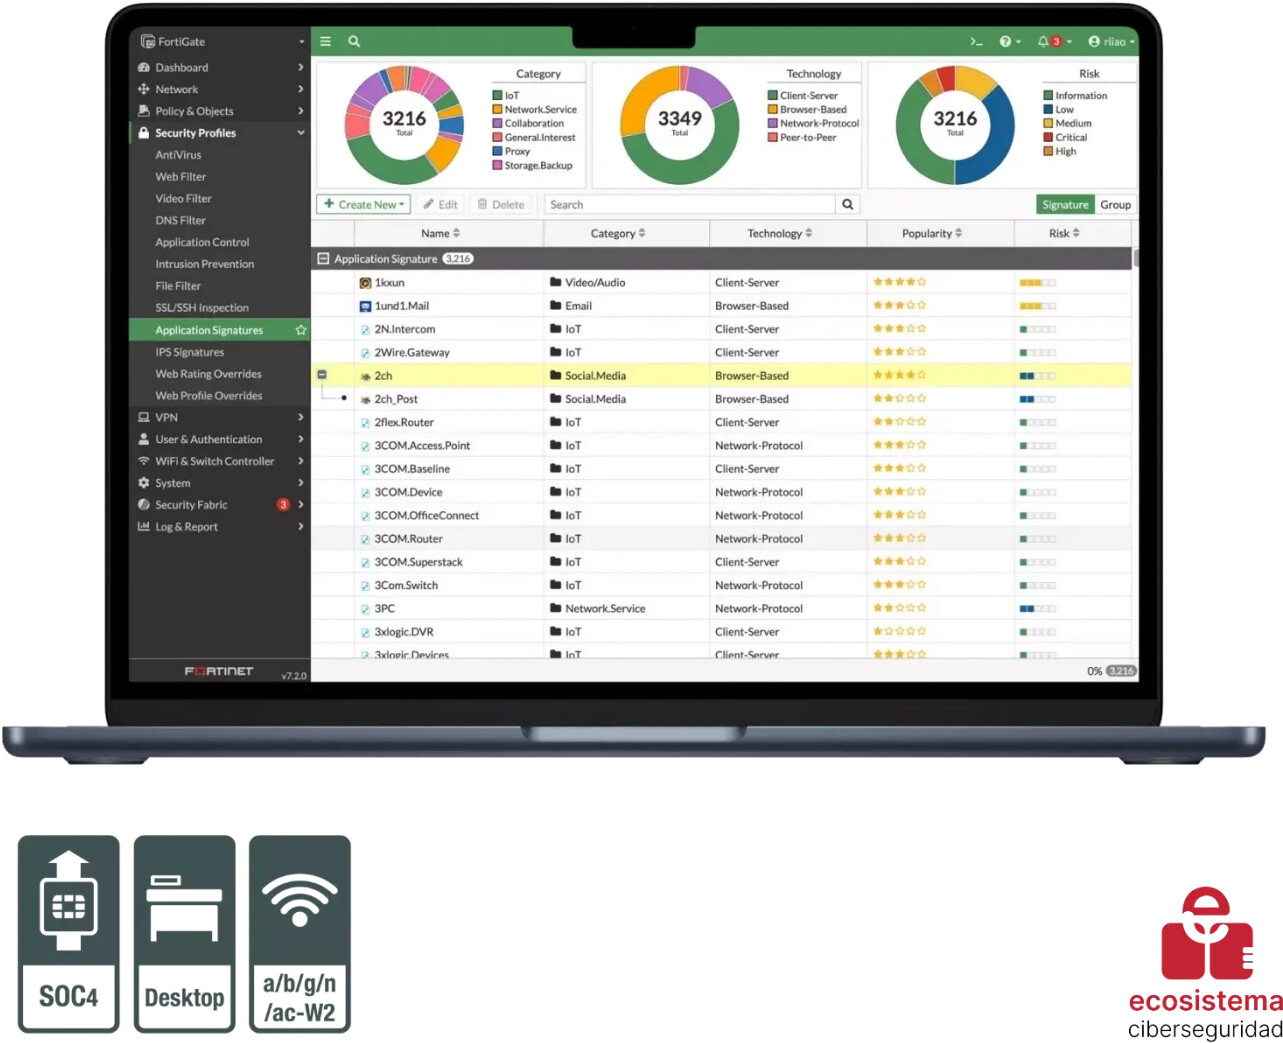Click the Edit button
Viewport: 1283px width, 1043px height.
tap(440, 205)
